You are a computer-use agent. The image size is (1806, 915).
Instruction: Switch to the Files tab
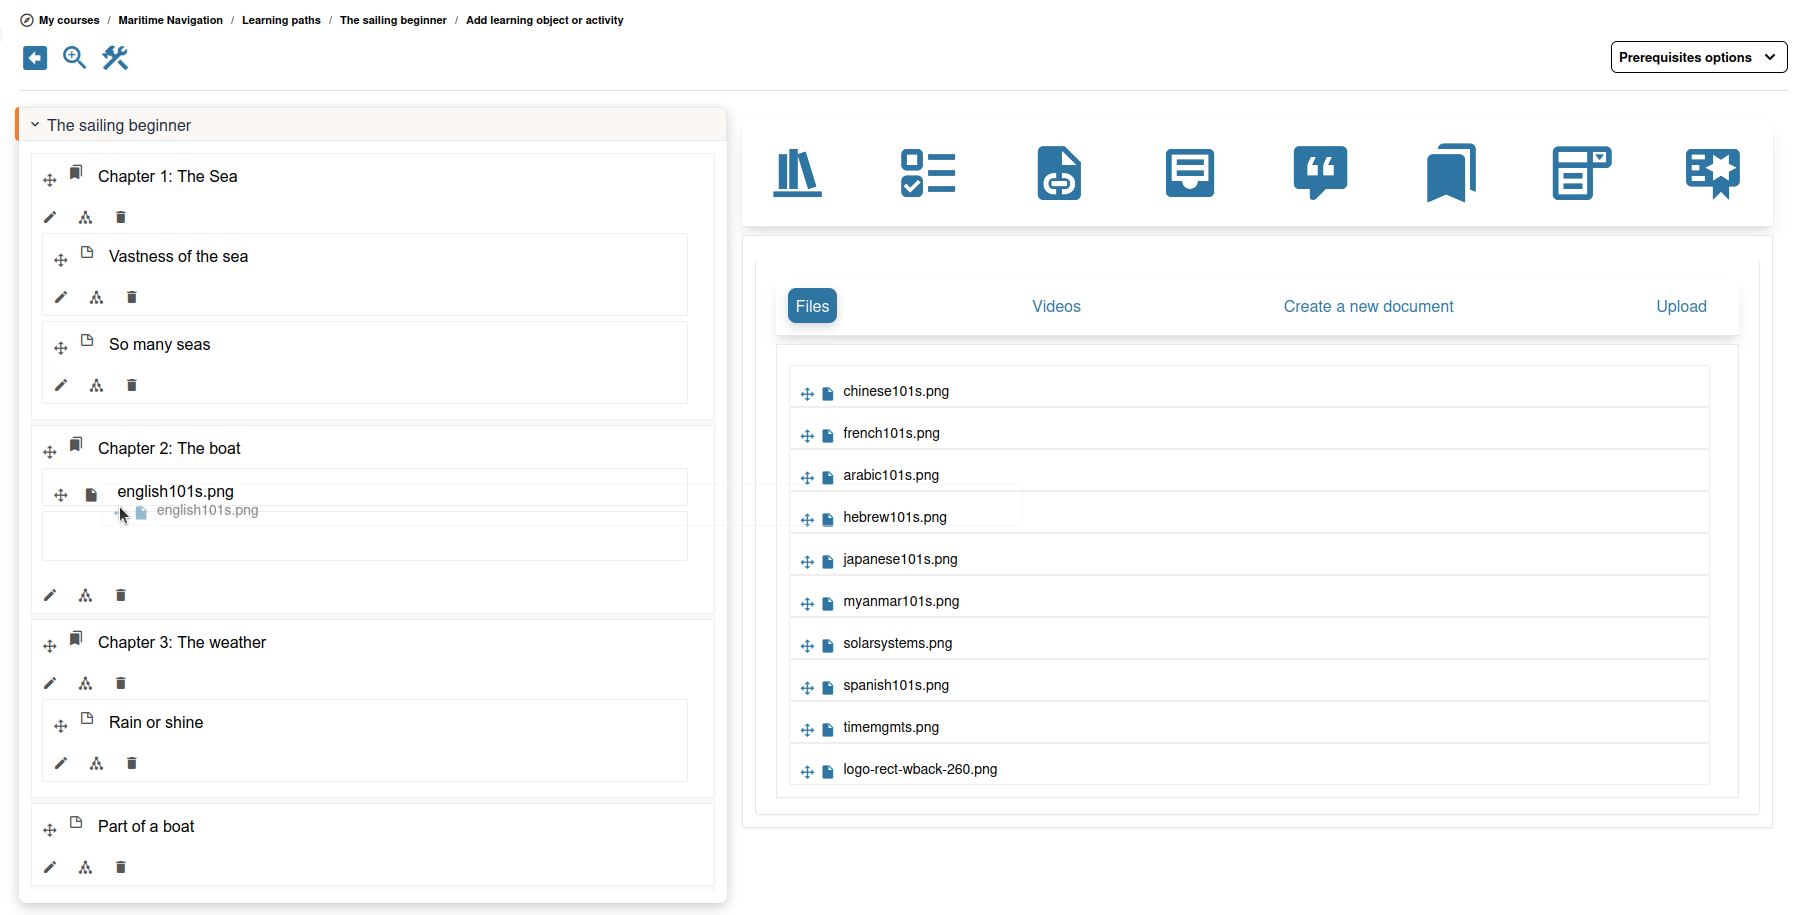point(812,306)
